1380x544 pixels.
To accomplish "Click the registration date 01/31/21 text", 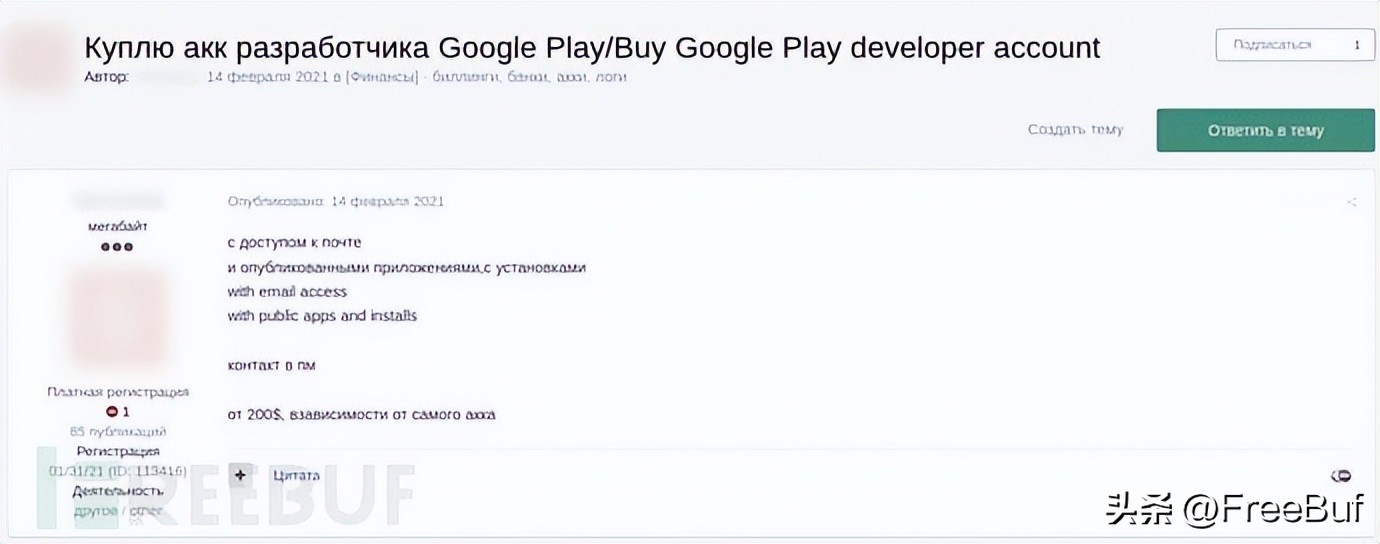I will point(116,471).
